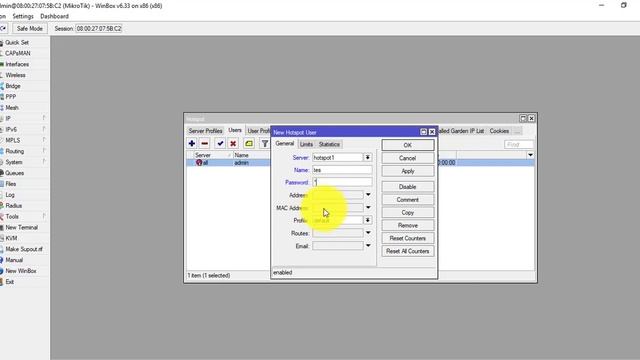Click the Apply button

[407, 171]
